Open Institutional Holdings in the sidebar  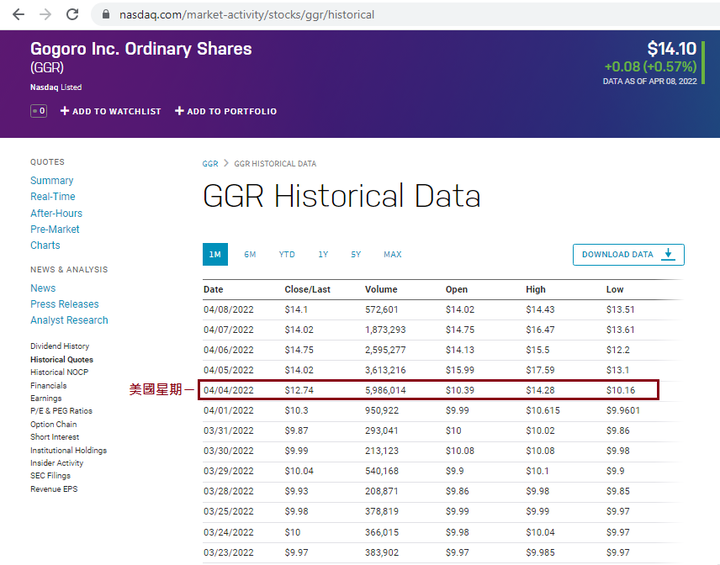(68, 450)
